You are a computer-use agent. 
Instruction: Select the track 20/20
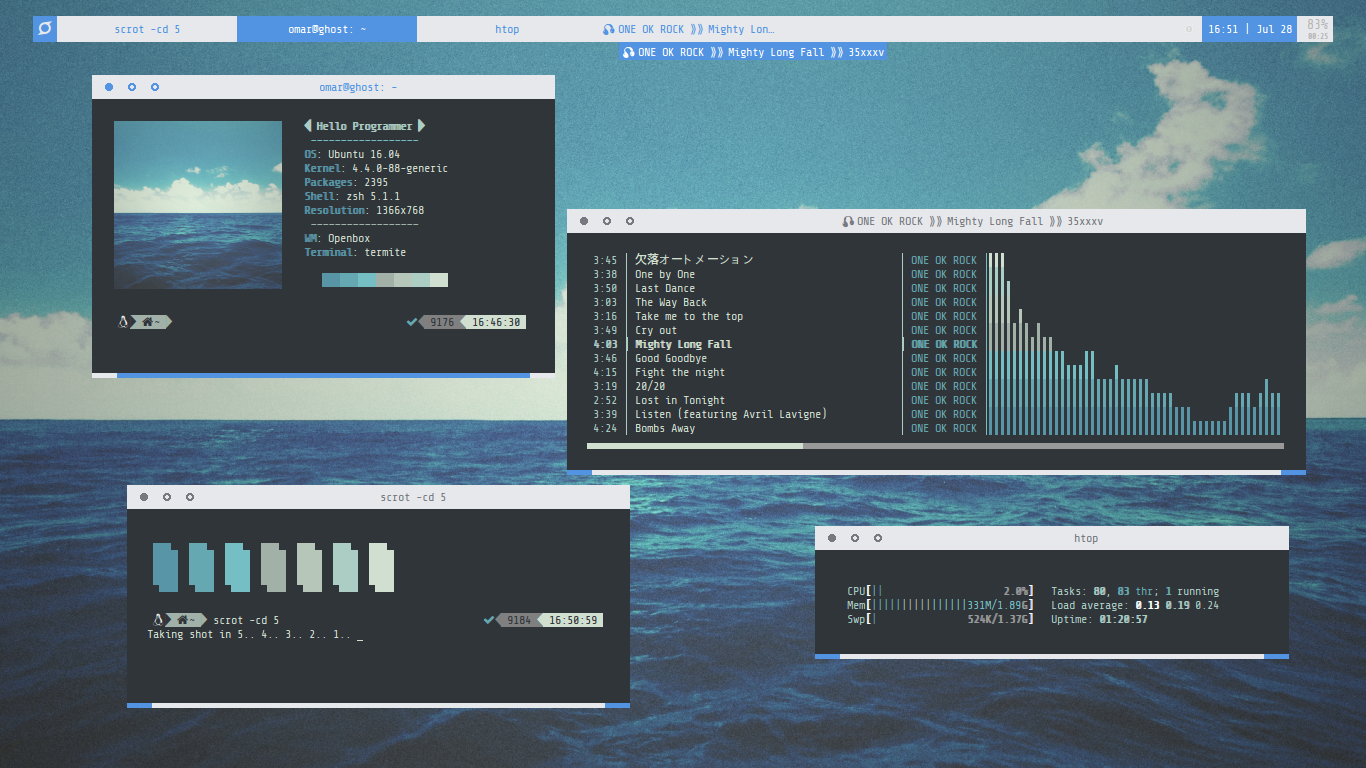(x=650, y=386)
